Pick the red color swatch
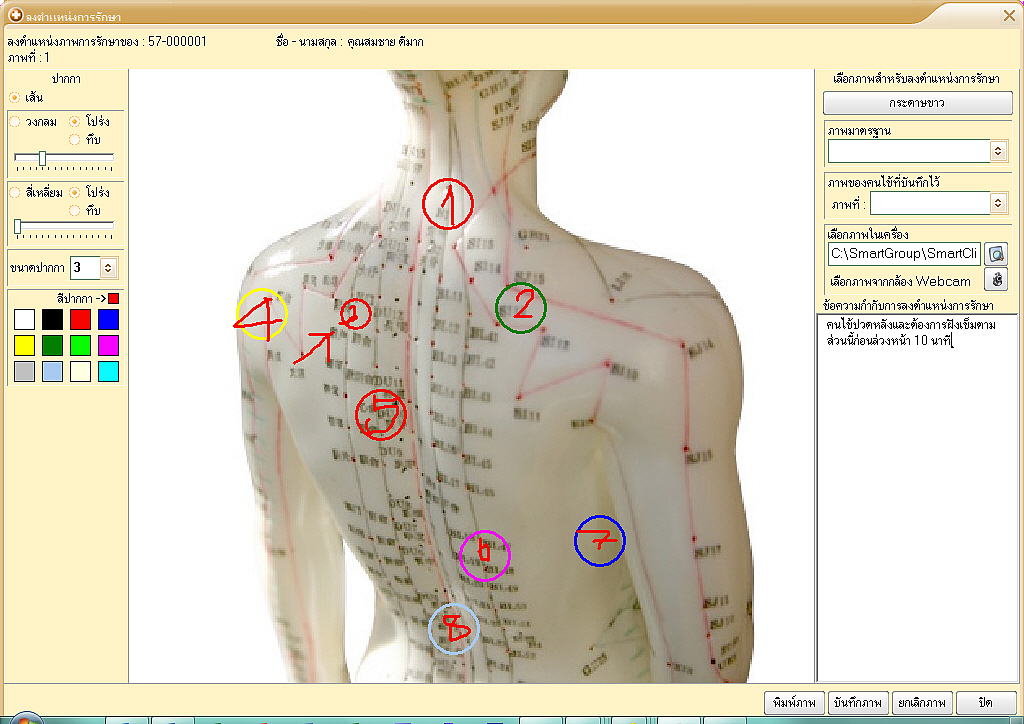Screen dimensions: 1024x724 80,319
